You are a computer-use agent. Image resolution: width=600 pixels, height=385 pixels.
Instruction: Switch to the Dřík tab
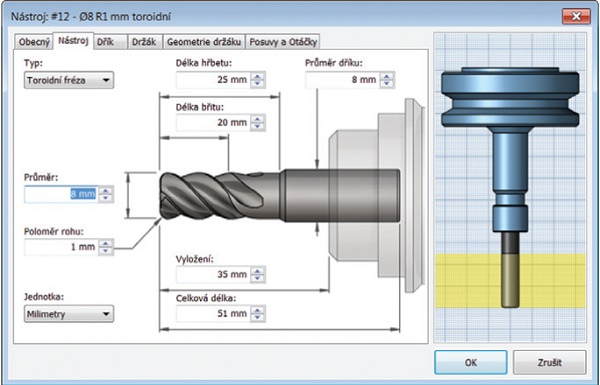[111, 42]
